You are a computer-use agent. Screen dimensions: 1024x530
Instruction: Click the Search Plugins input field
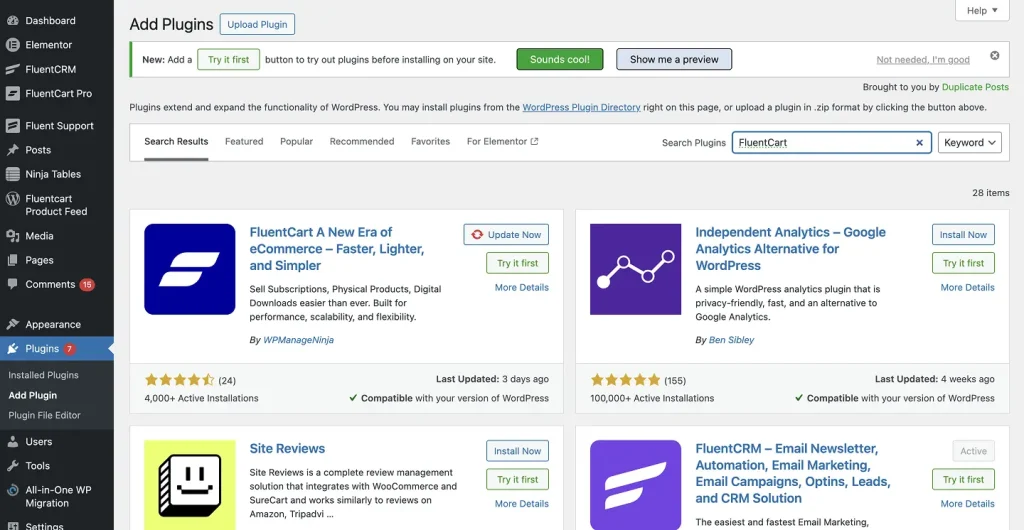[x=831, y=142]
